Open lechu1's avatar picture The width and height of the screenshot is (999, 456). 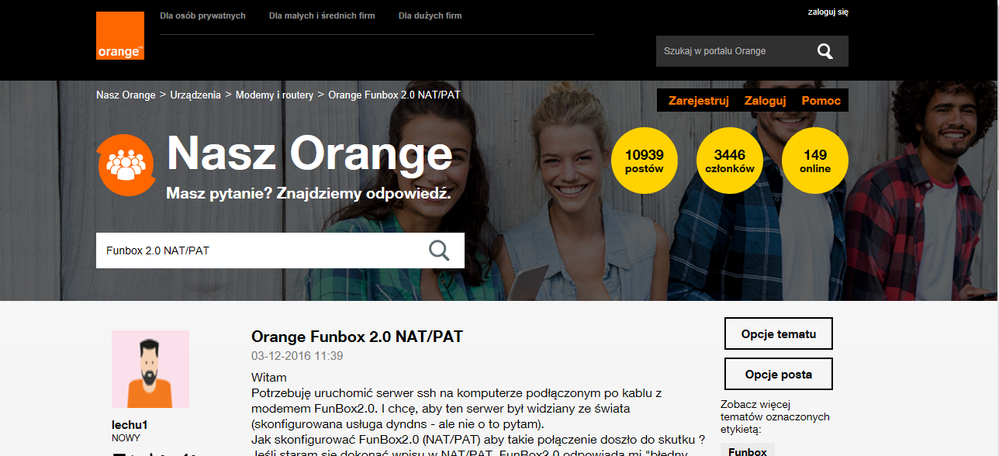point(150,369)
